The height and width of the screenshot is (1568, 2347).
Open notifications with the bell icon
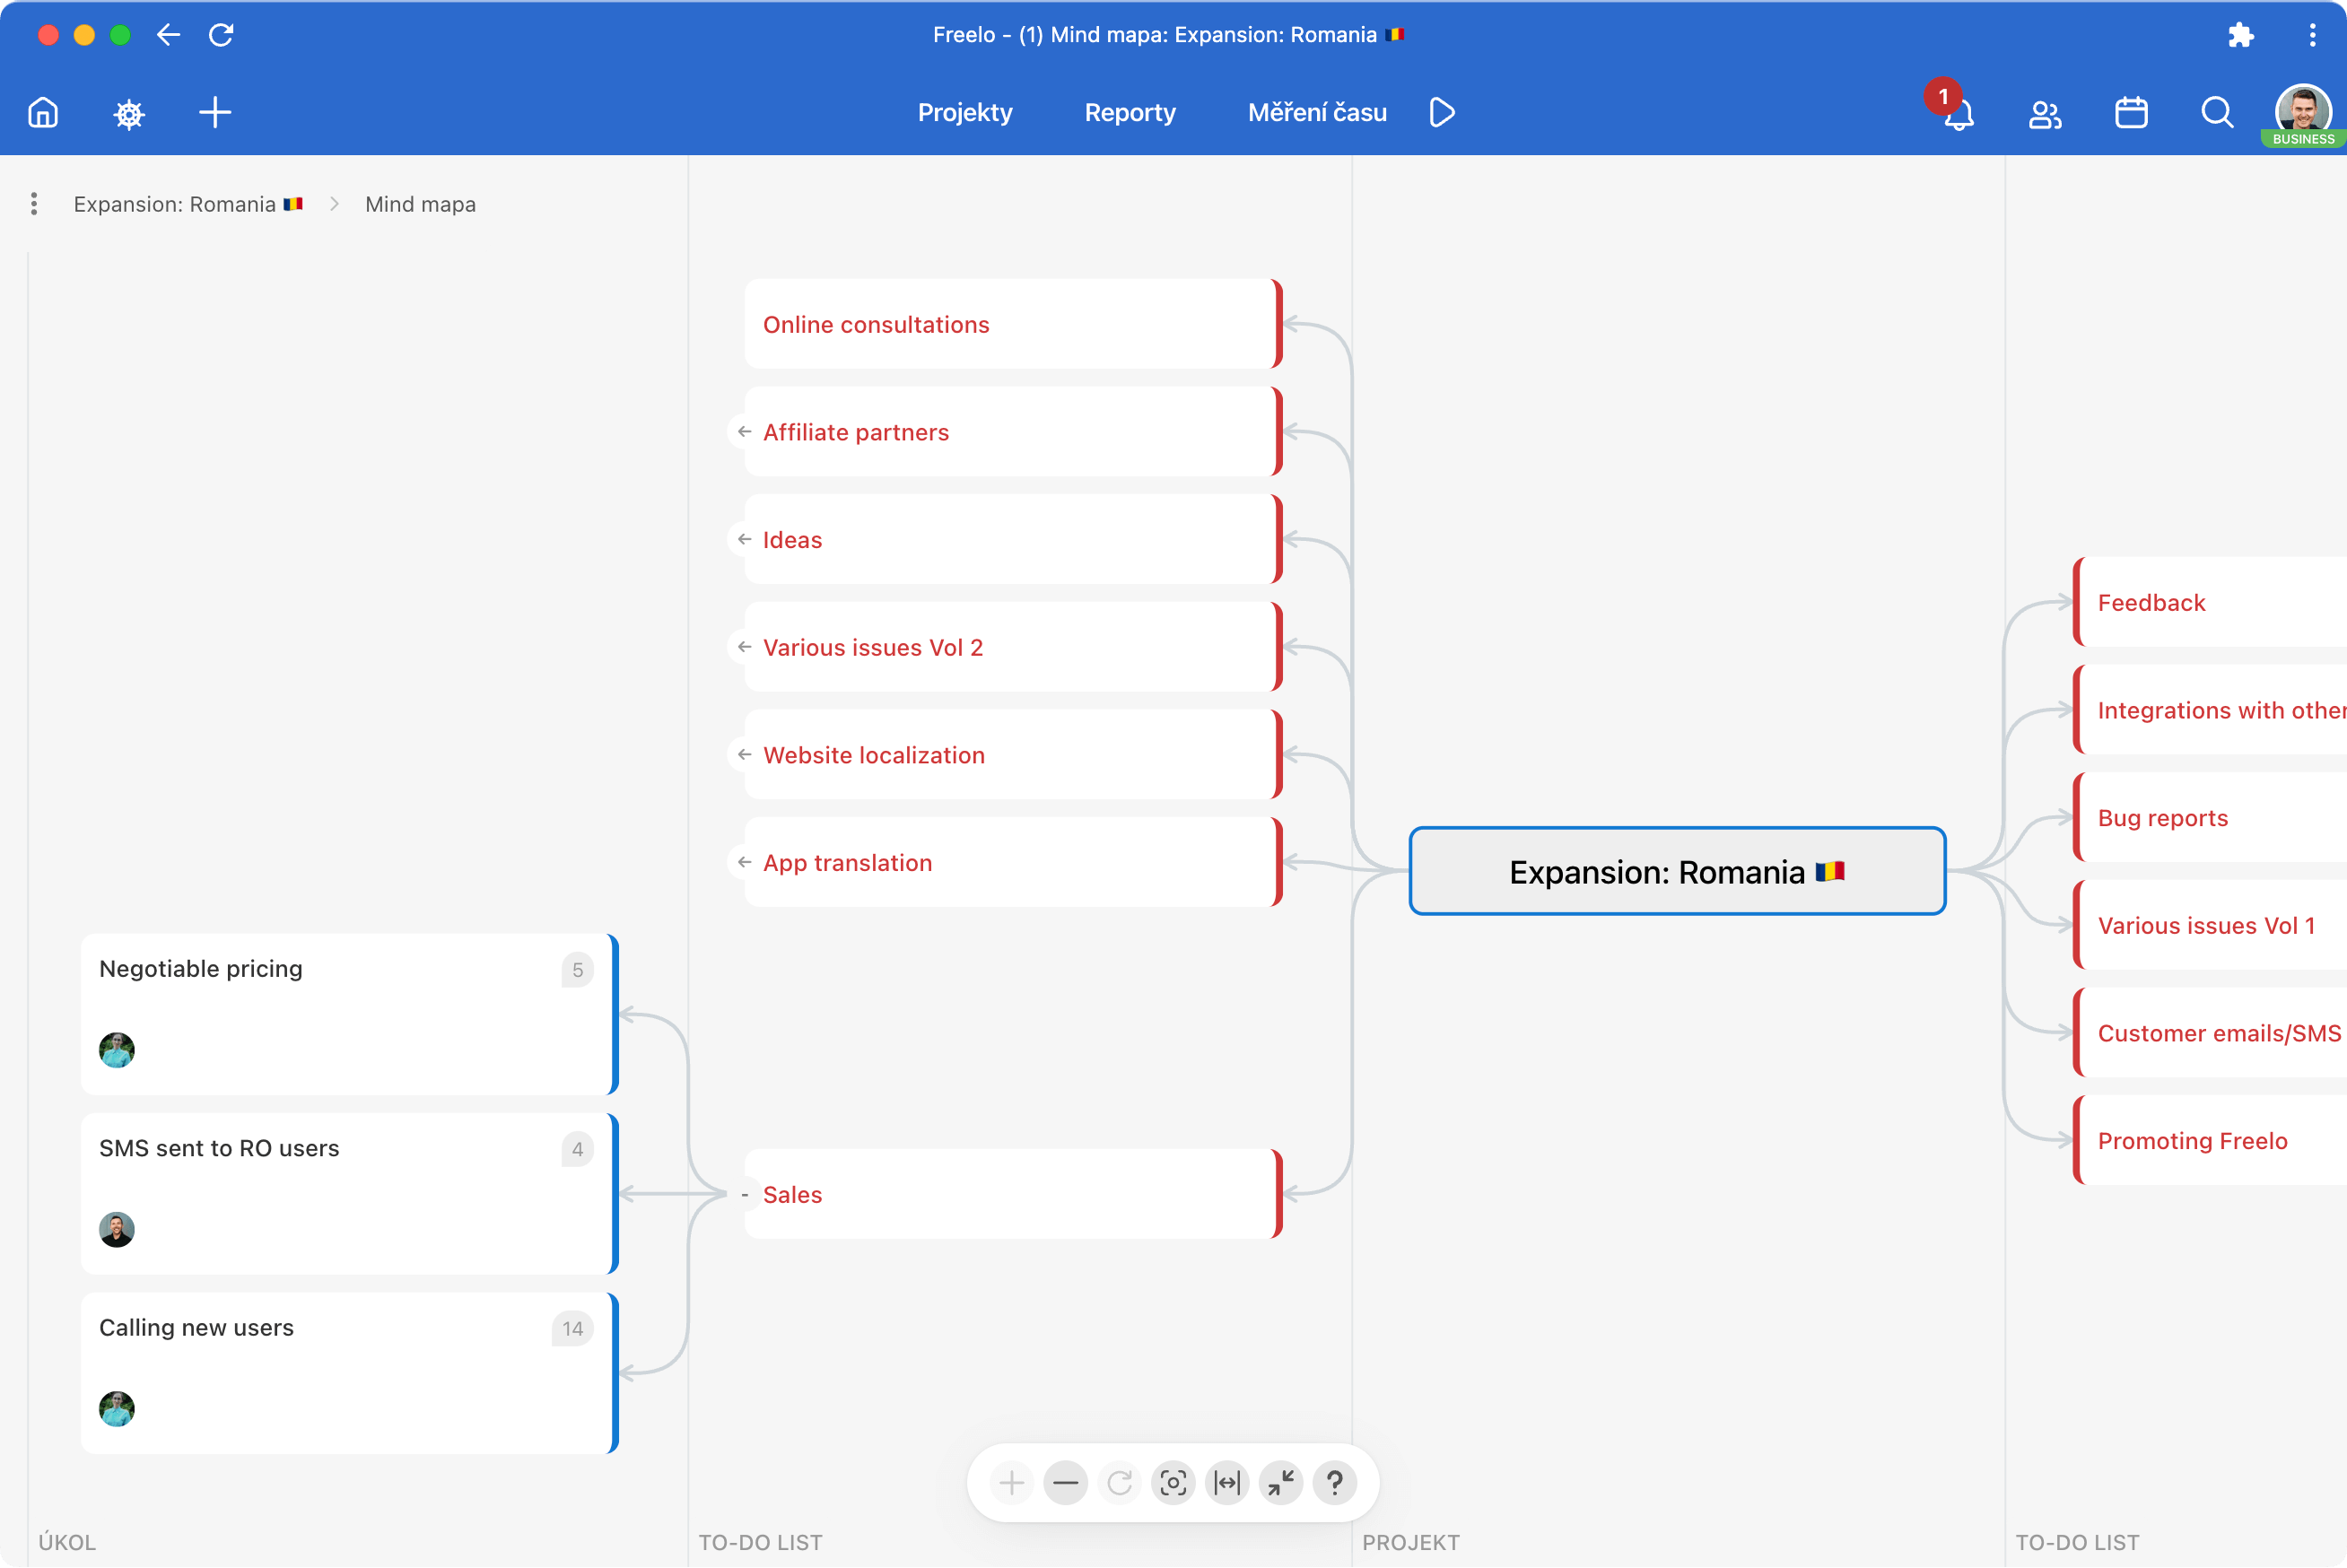pyautogui.click(x=1958, y=114)
